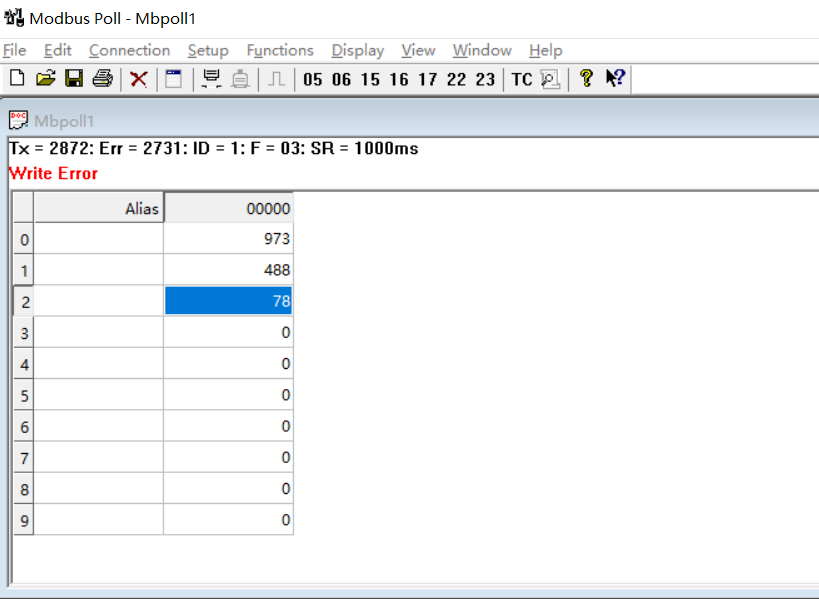The height and width of the screenshot is (599, 819).
Task: Open function 06 write single register
Action: pyautogui.click(x=341, y=79)
